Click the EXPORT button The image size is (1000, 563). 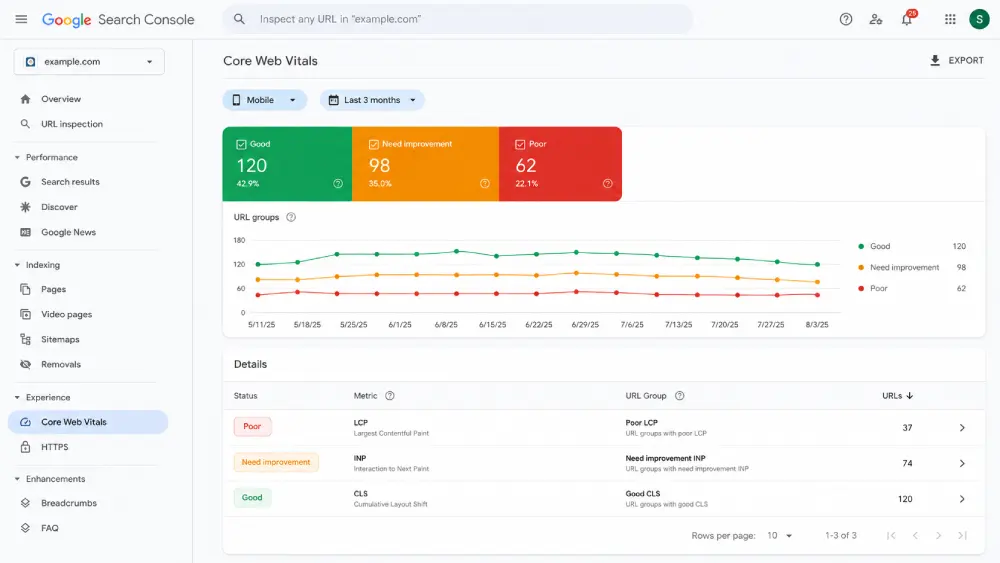957,61
